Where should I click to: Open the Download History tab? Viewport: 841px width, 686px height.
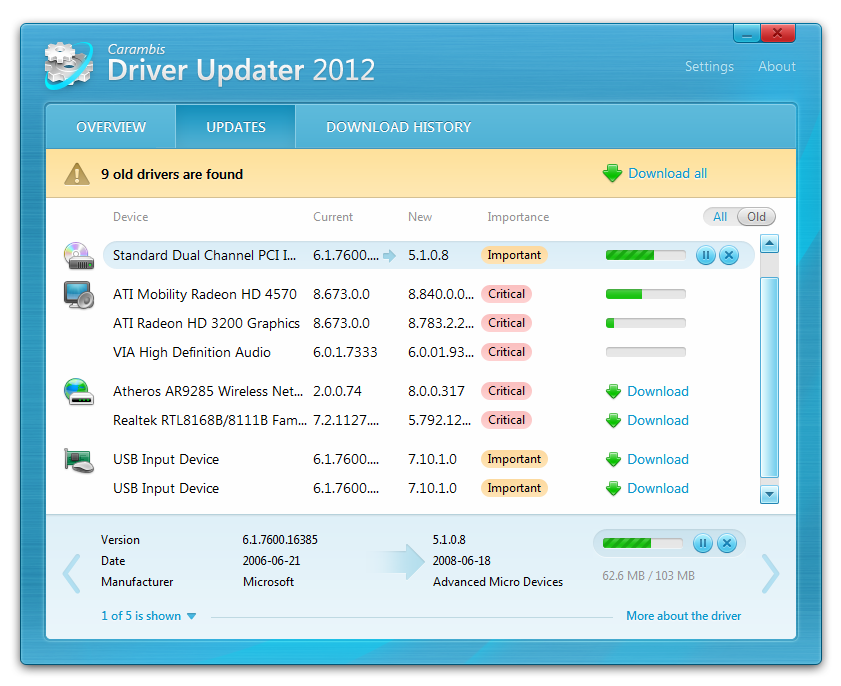point(398,127)
